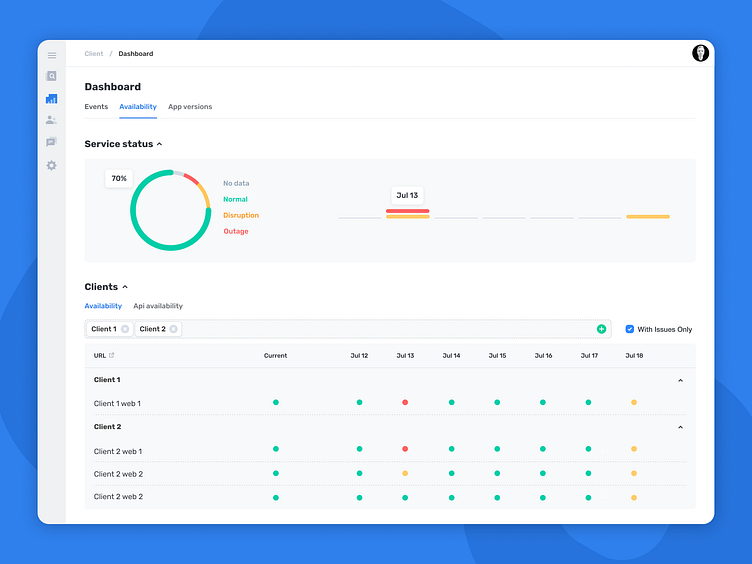
Task: Open the messages chat icon in the sidebar
Action: [51, 142]
